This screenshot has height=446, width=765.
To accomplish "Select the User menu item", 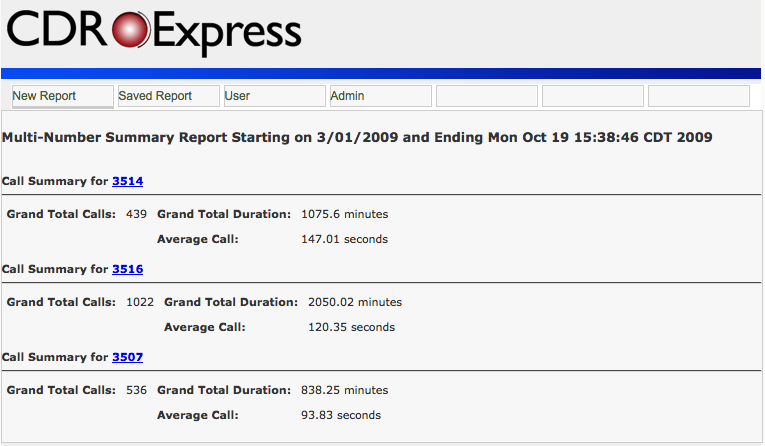I will coord(274,96).
